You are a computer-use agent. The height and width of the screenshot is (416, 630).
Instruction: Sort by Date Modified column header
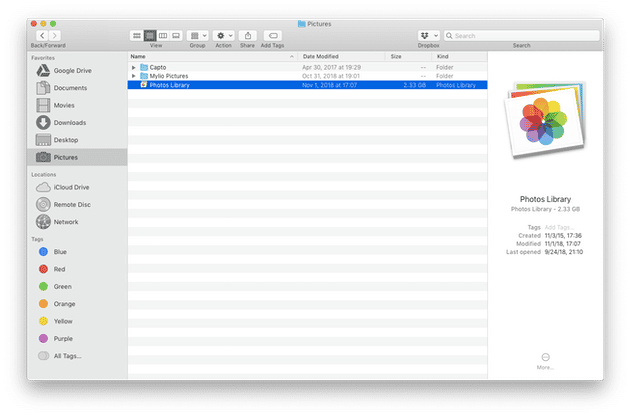[342, 56]
